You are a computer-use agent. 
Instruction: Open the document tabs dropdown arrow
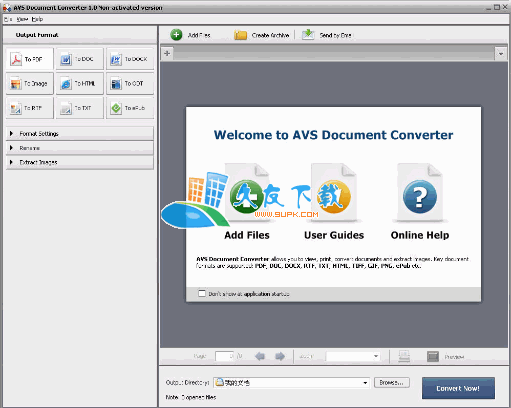[x=501, y=54]
